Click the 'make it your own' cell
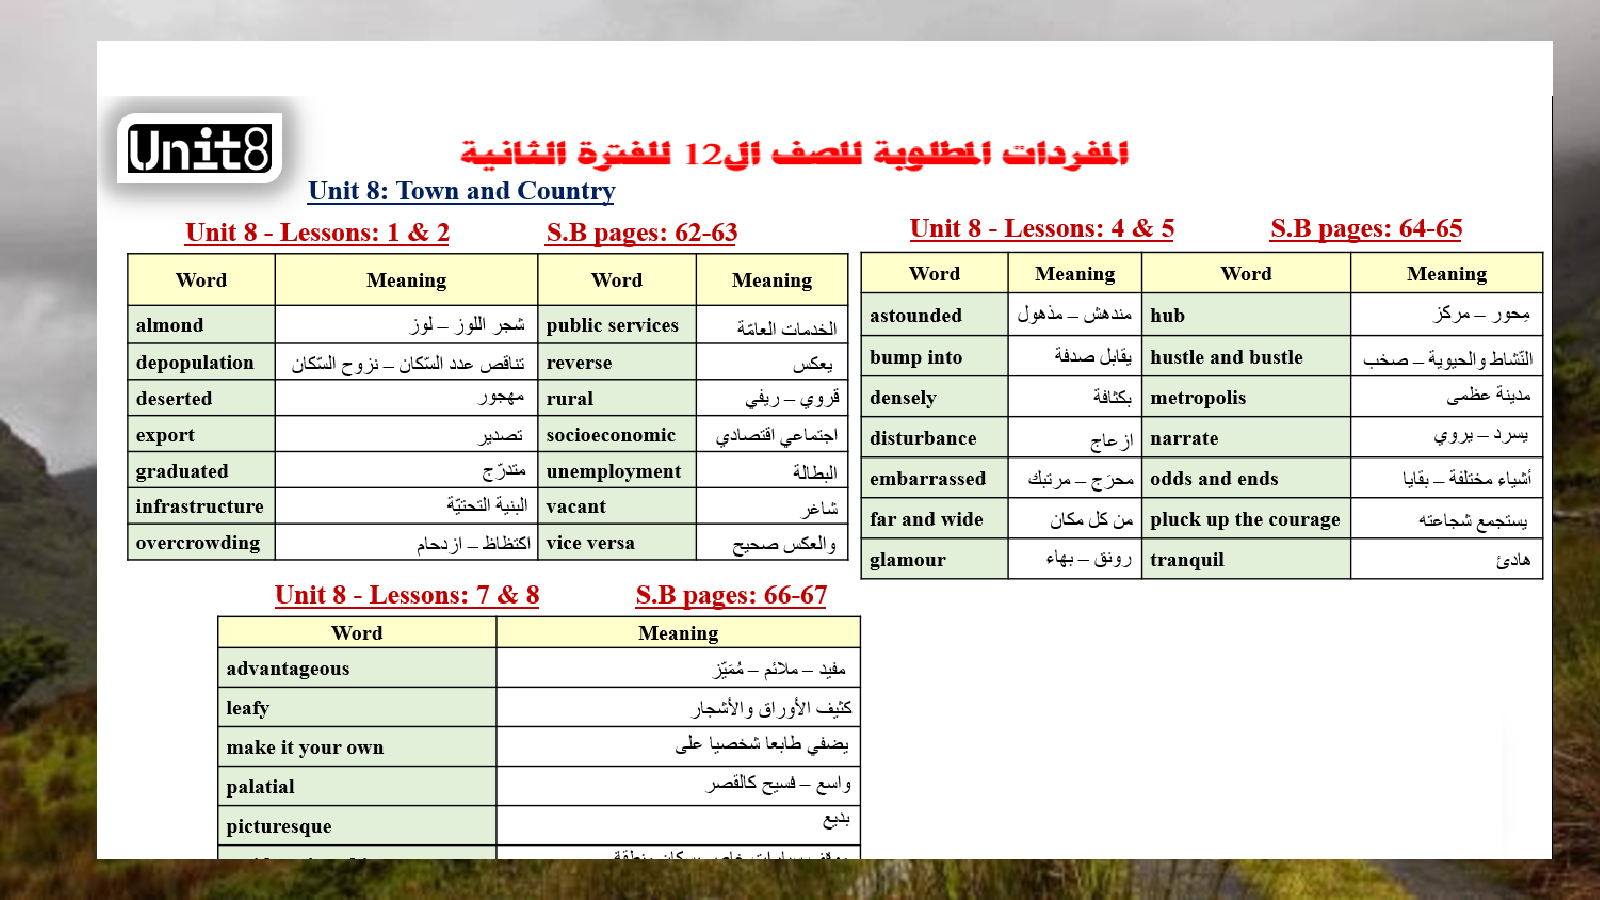1600x900 pixels. (x=356, y=747)
